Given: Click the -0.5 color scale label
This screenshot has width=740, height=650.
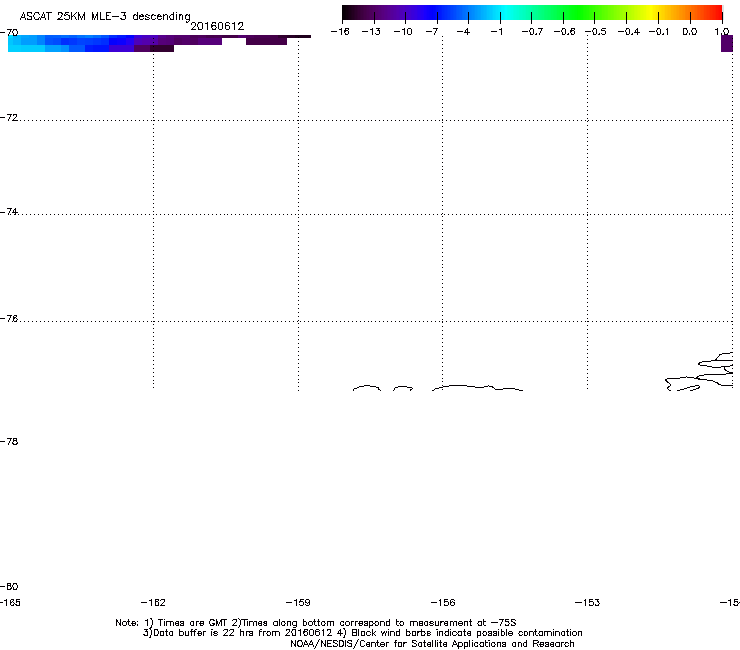Looking at the screenshot, I should (596, 32).
